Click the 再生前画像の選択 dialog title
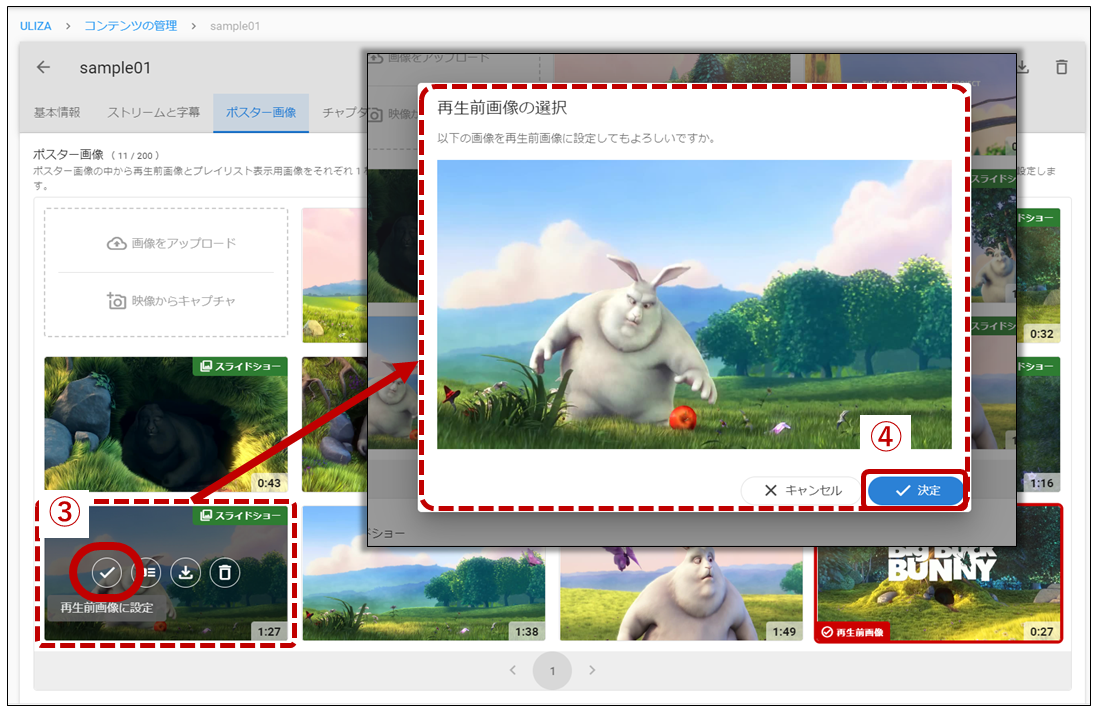Screen dimensions: 1096x708 pos(502,108)
